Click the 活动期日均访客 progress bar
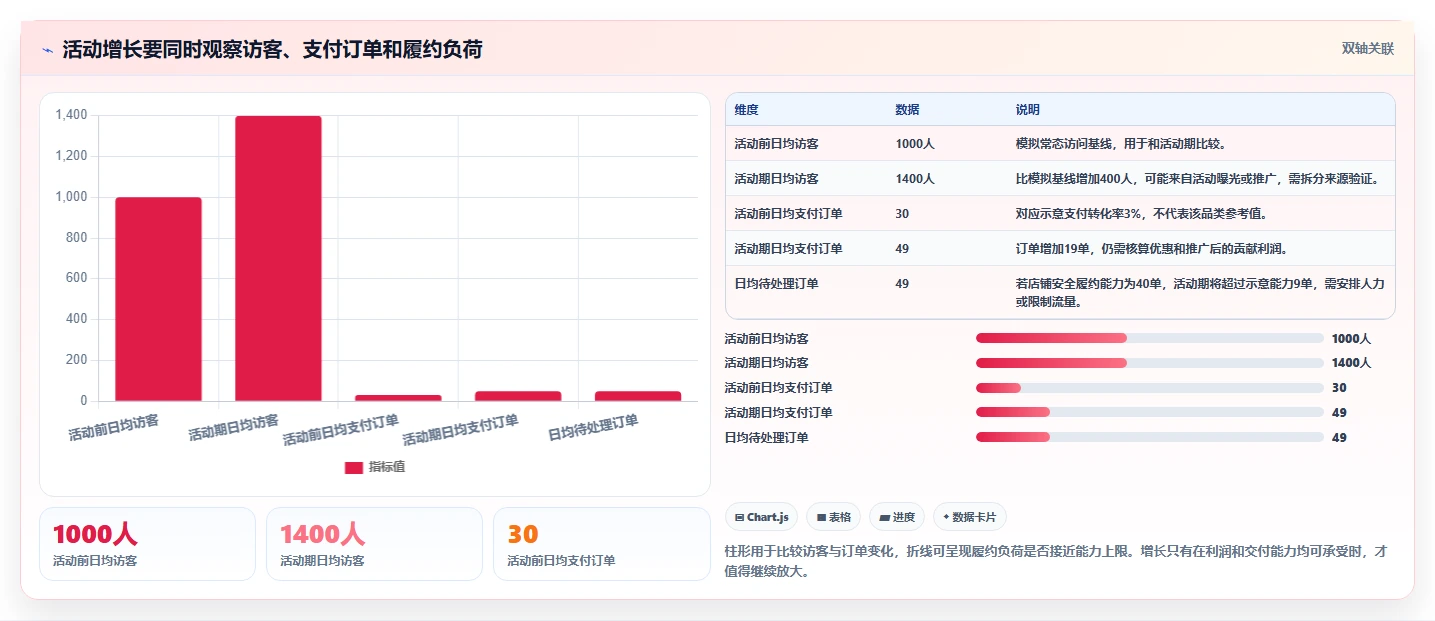1435x621 pixels. [1150, 363]
